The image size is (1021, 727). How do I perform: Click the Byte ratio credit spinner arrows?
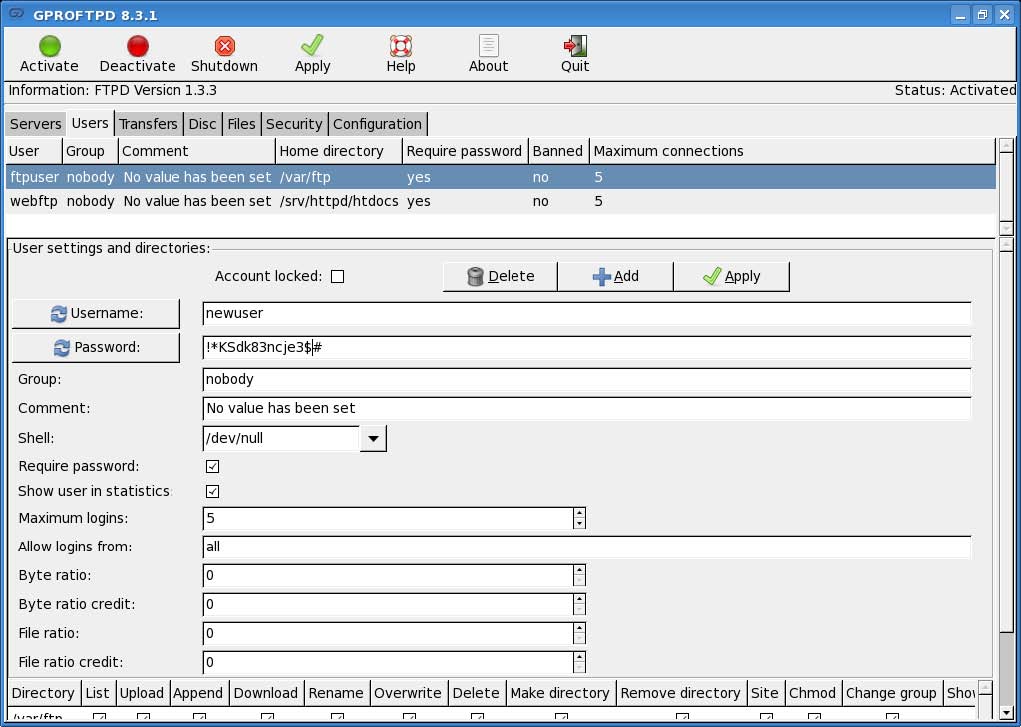click(580, 605)
